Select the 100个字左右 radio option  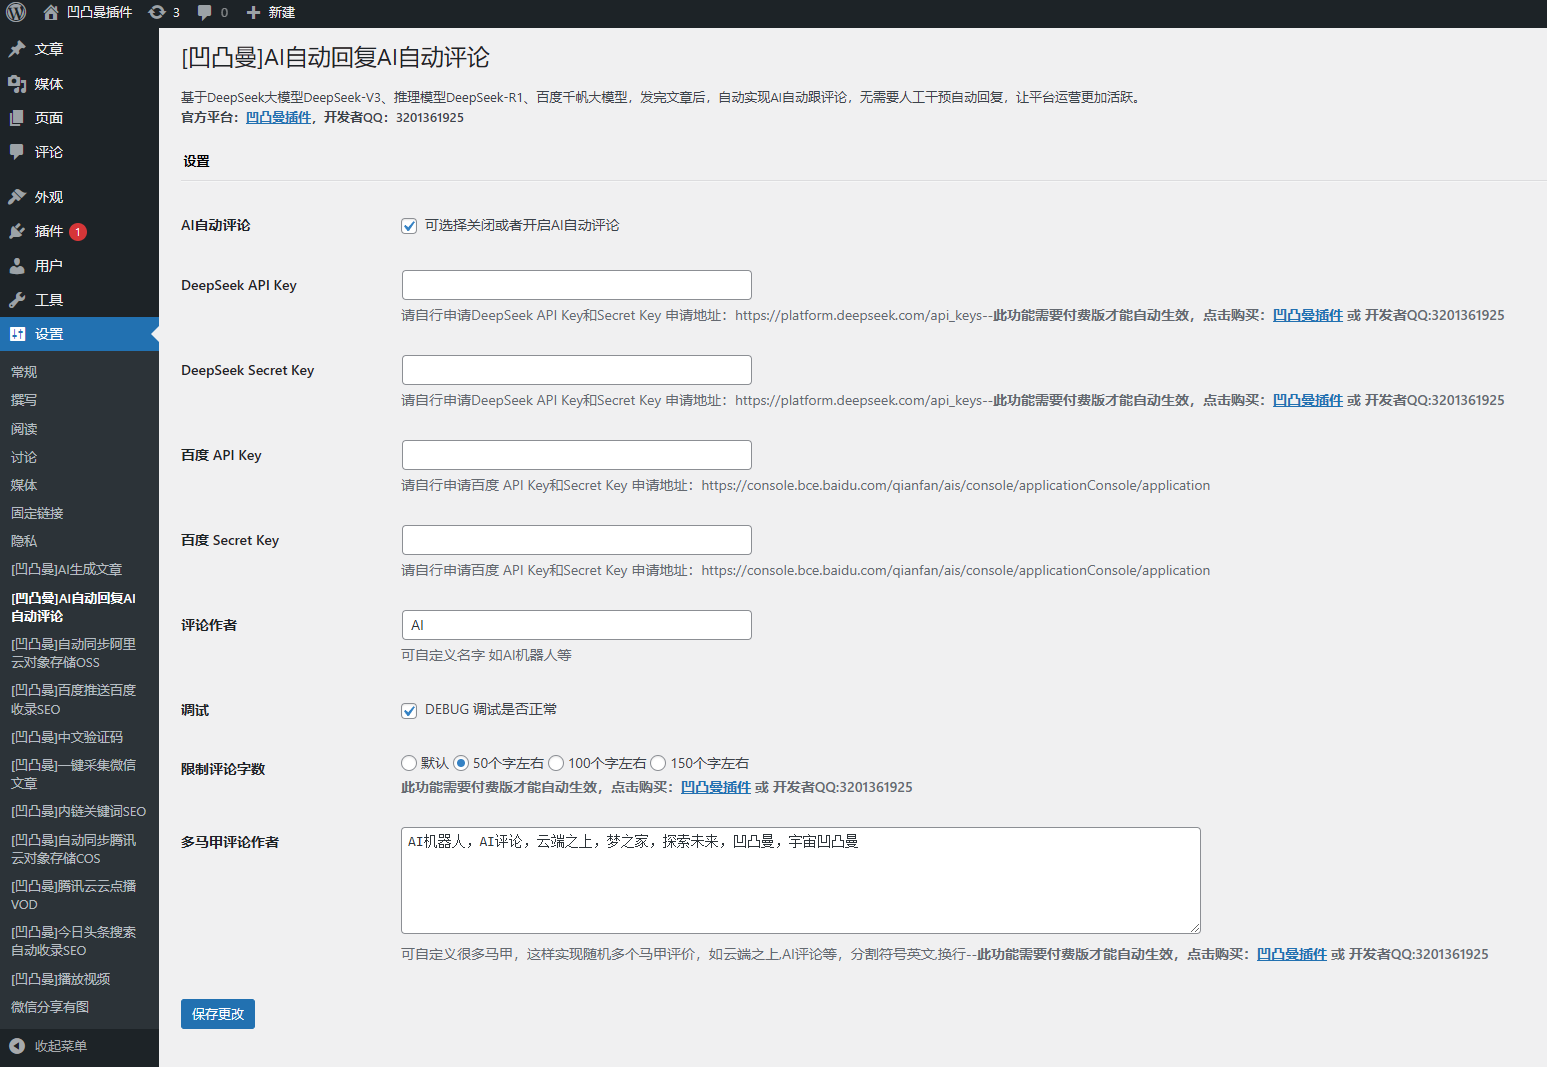coord(556,763)
